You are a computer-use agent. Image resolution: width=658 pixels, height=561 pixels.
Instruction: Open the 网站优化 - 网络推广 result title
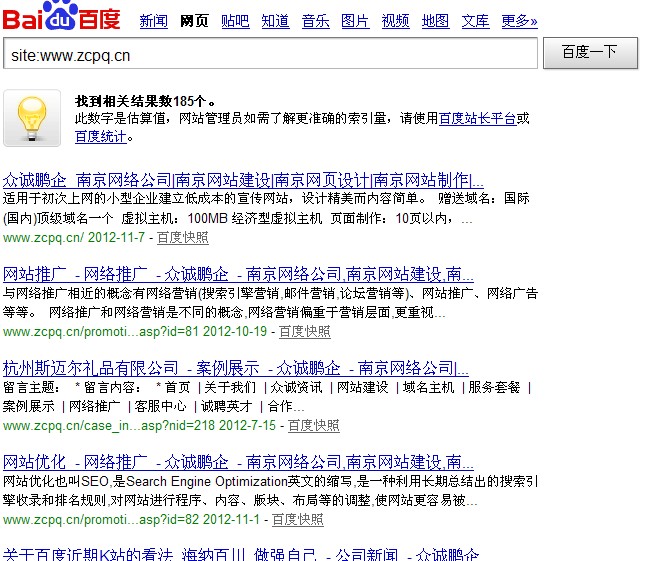point(238,462)
